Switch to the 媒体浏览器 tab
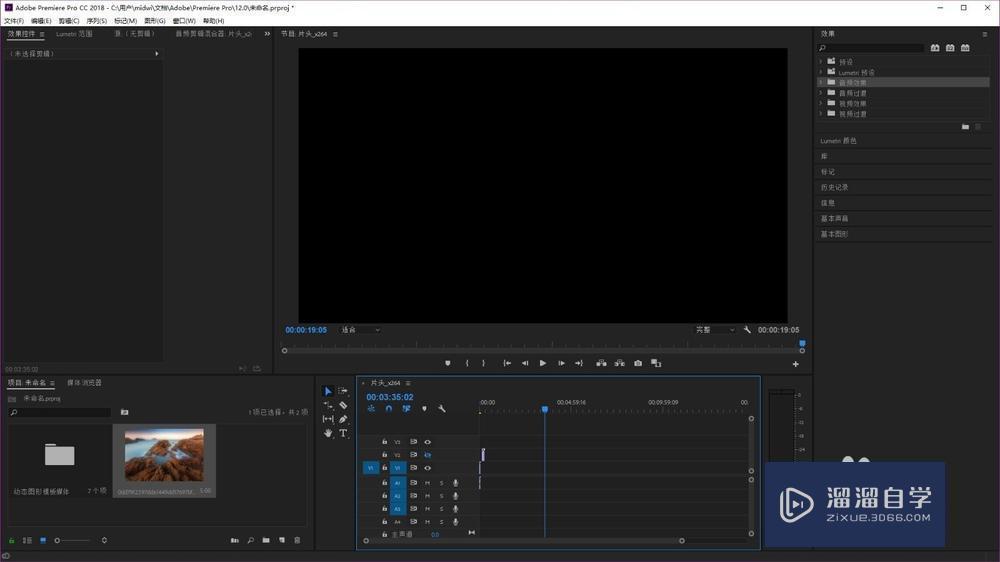 point(84,382)
